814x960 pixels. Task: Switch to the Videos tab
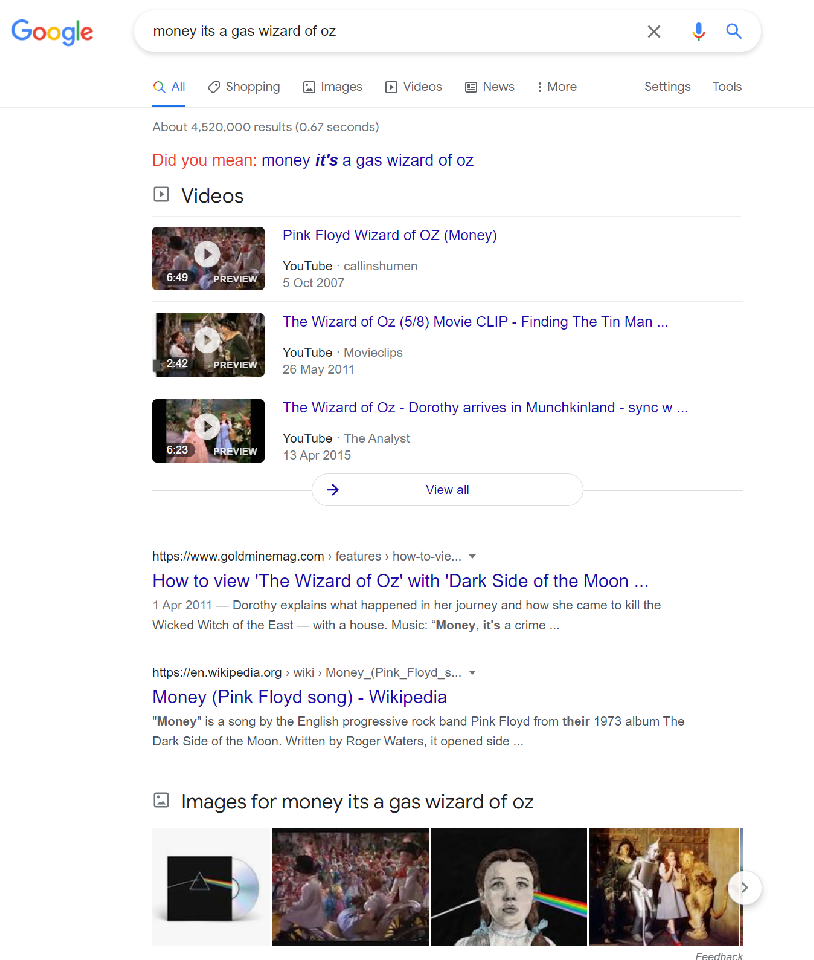point(413,87)
